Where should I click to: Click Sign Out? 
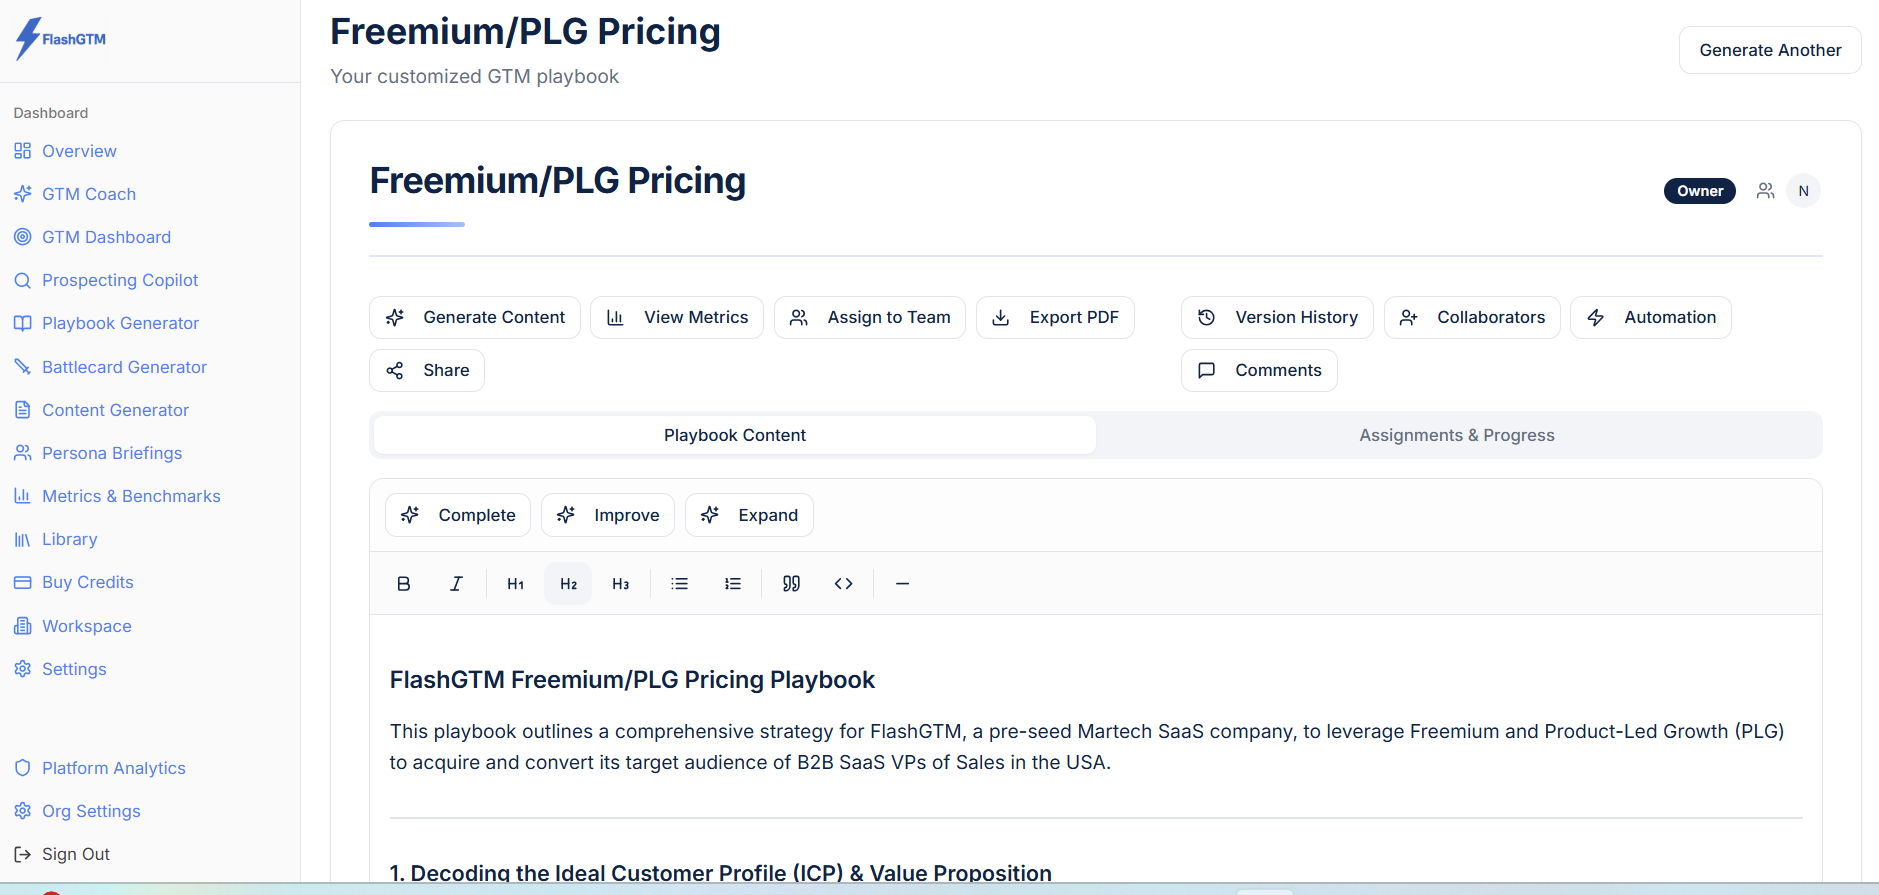pyautogui.click(x=62, y=854)
